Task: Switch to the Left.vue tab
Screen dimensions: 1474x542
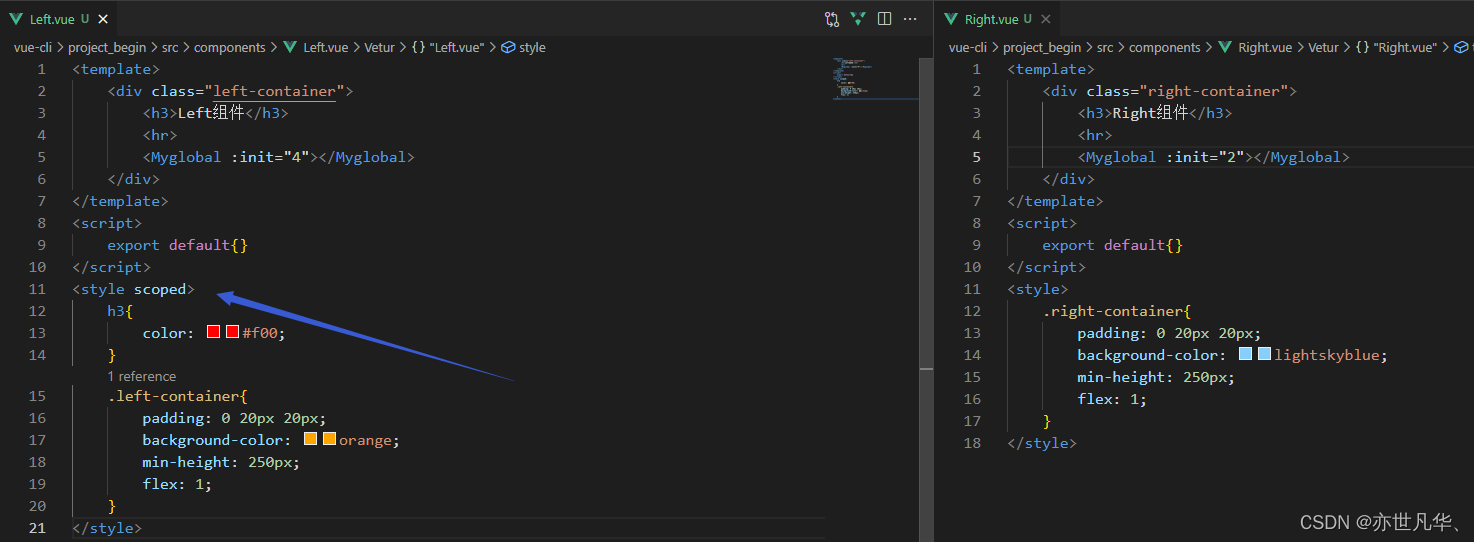Action: pyautogui.click(x=59, y=19)
